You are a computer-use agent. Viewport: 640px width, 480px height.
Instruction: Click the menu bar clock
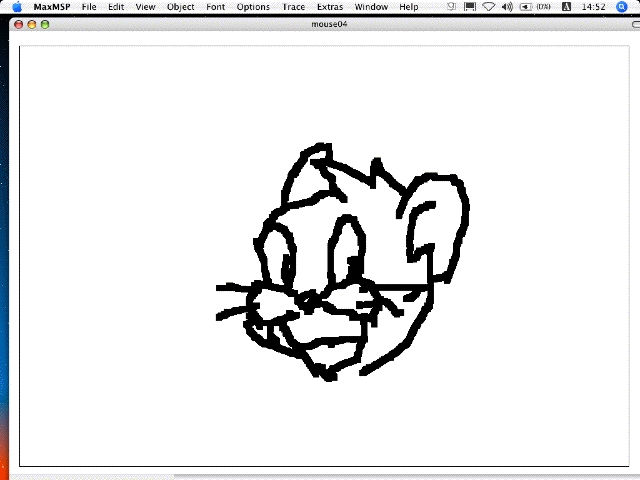[x=592, y=7]
